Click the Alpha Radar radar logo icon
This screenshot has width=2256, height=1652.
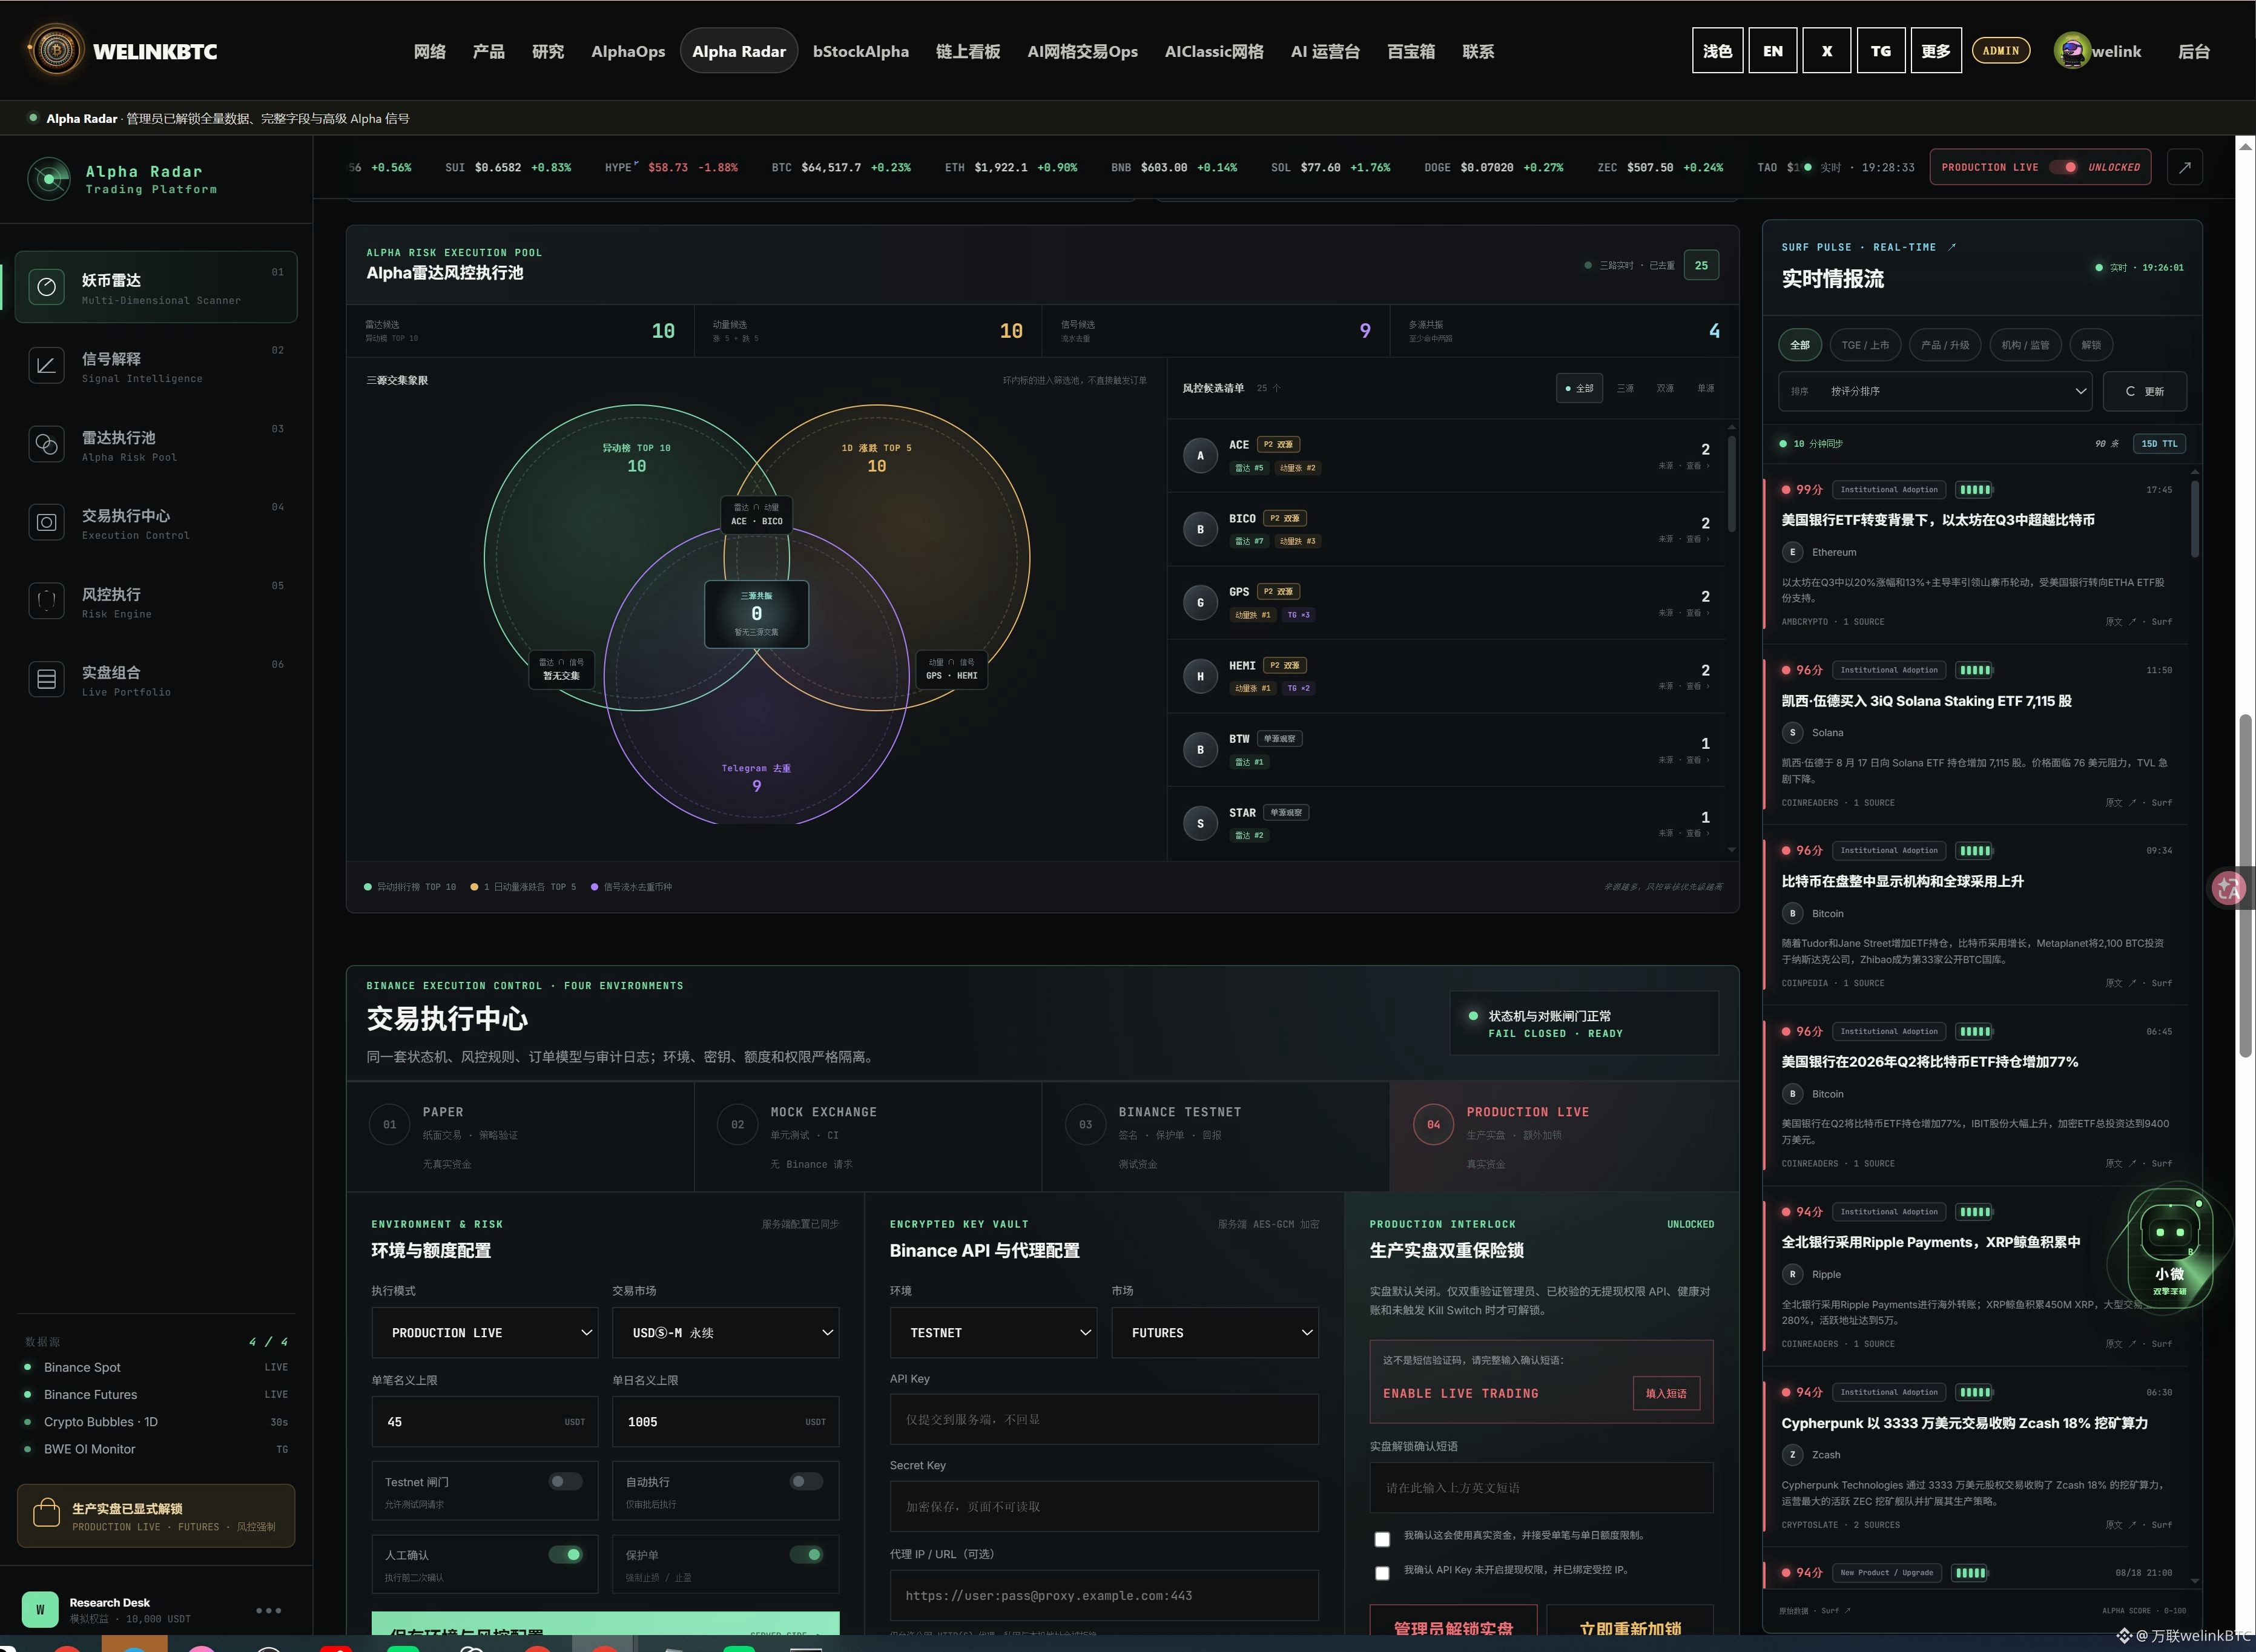pyautogui.click(x=49, y=179)
